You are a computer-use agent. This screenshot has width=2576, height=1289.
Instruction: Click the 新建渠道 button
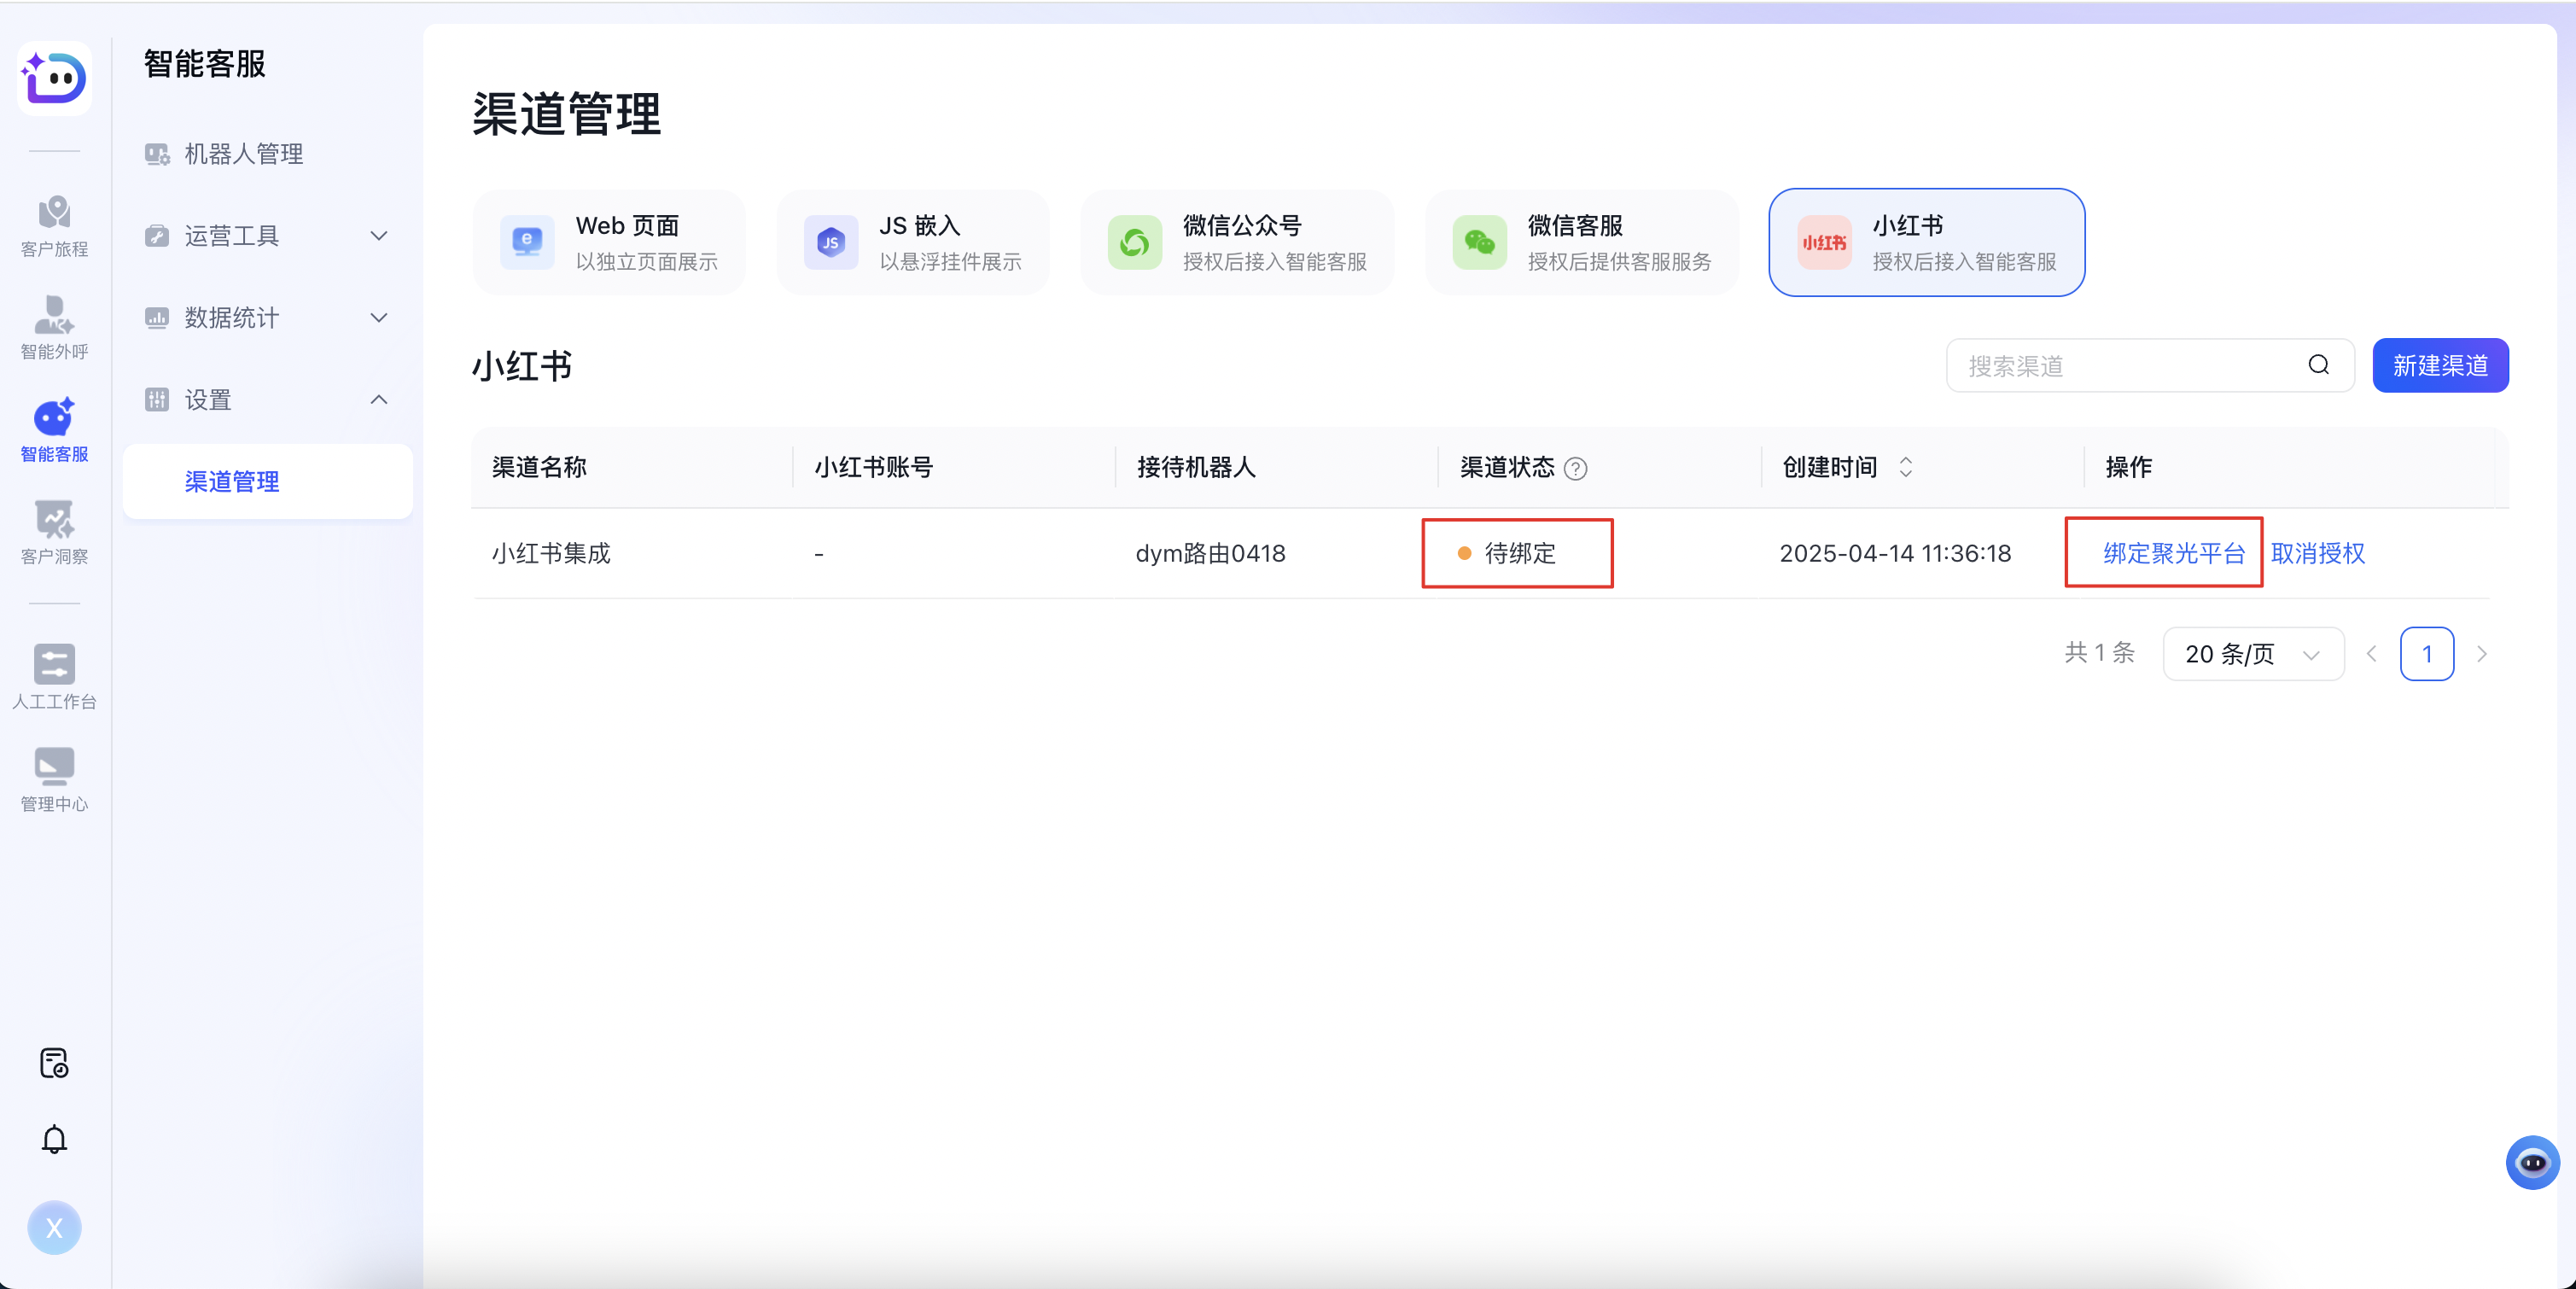tap(2440, 365)
